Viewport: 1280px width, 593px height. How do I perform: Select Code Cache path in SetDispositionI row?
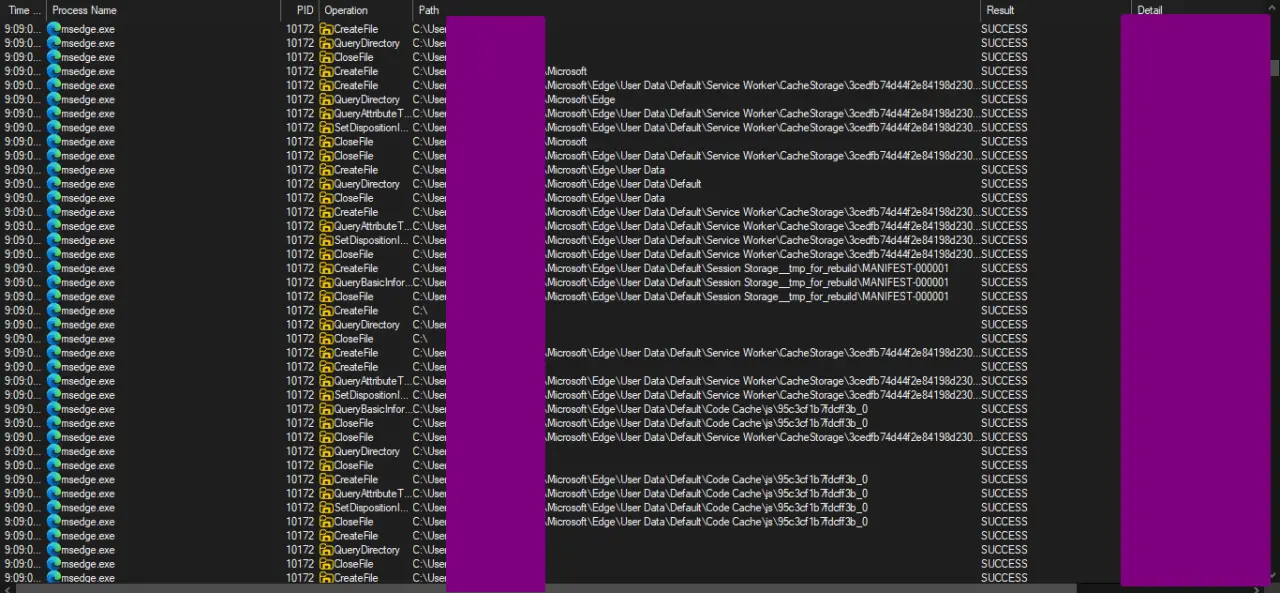706,508
